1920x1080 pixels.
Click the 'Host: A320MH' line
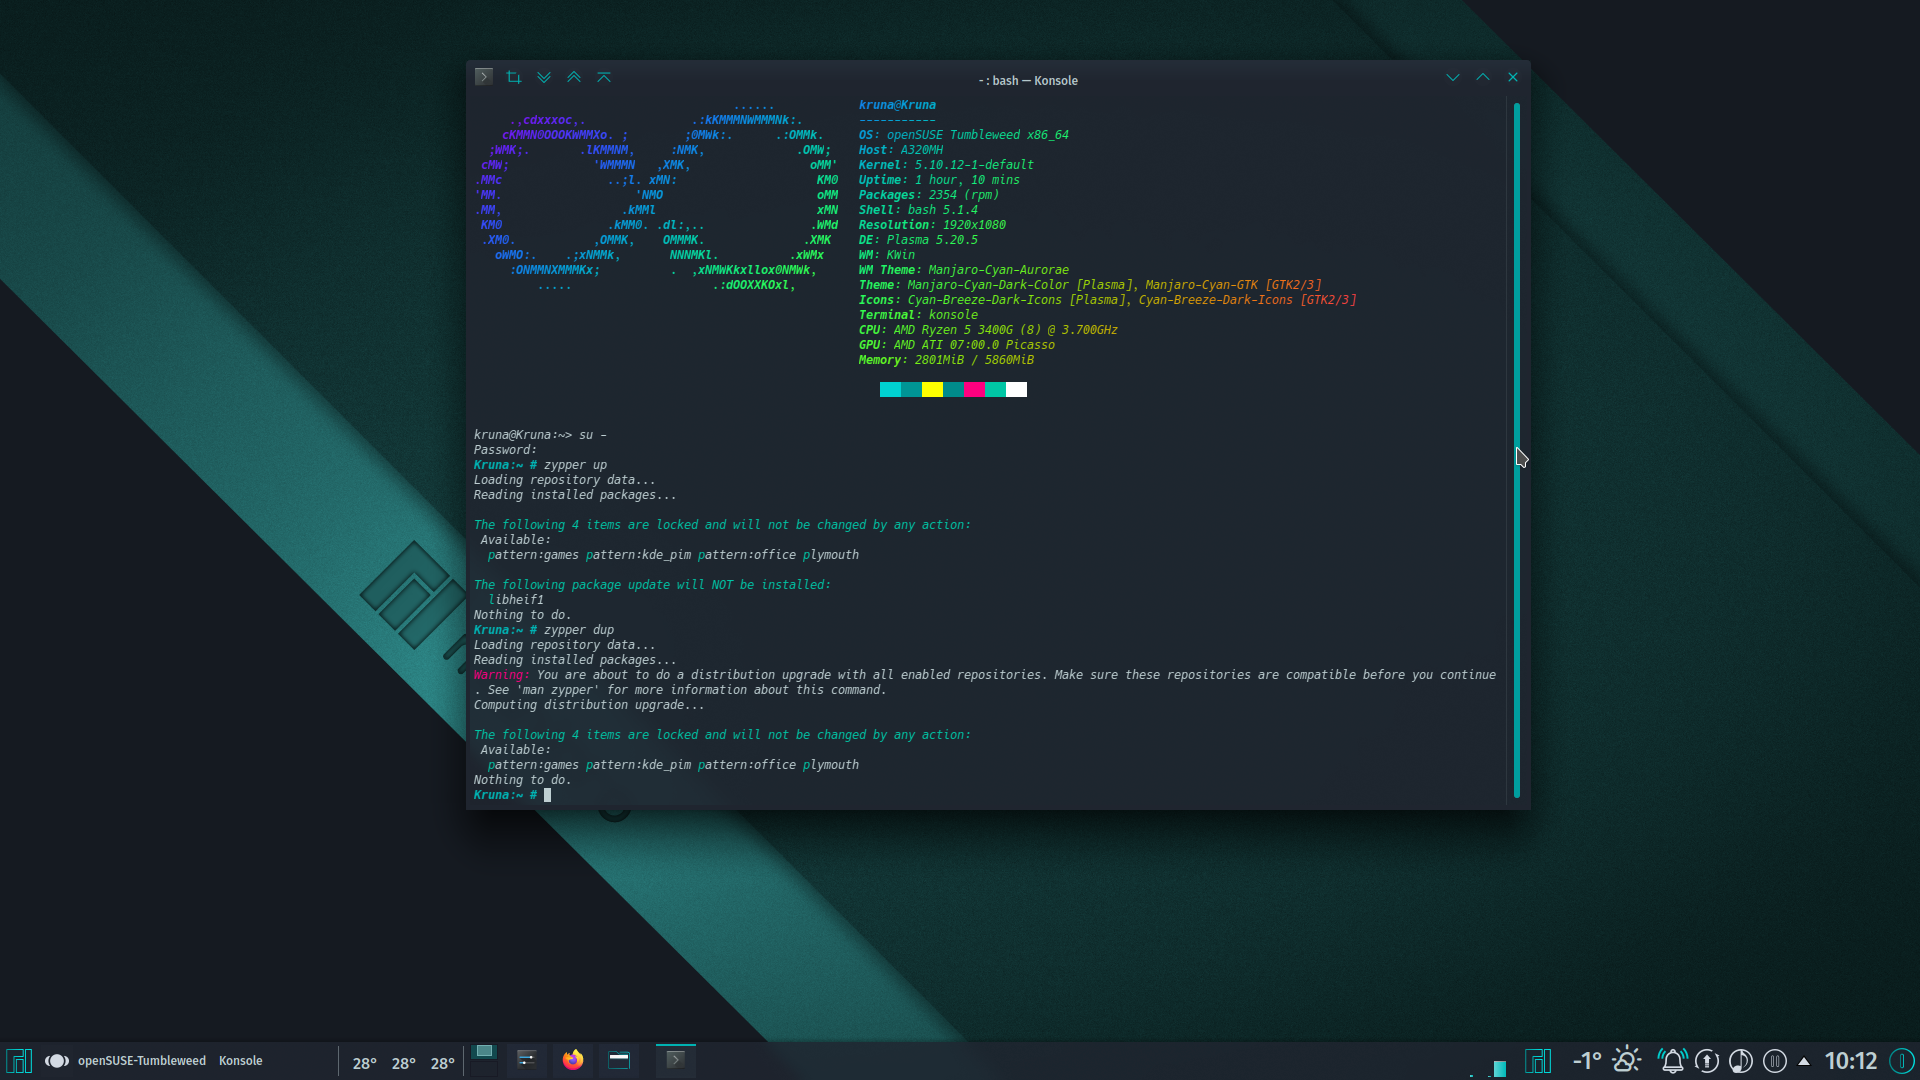[900, 150]
